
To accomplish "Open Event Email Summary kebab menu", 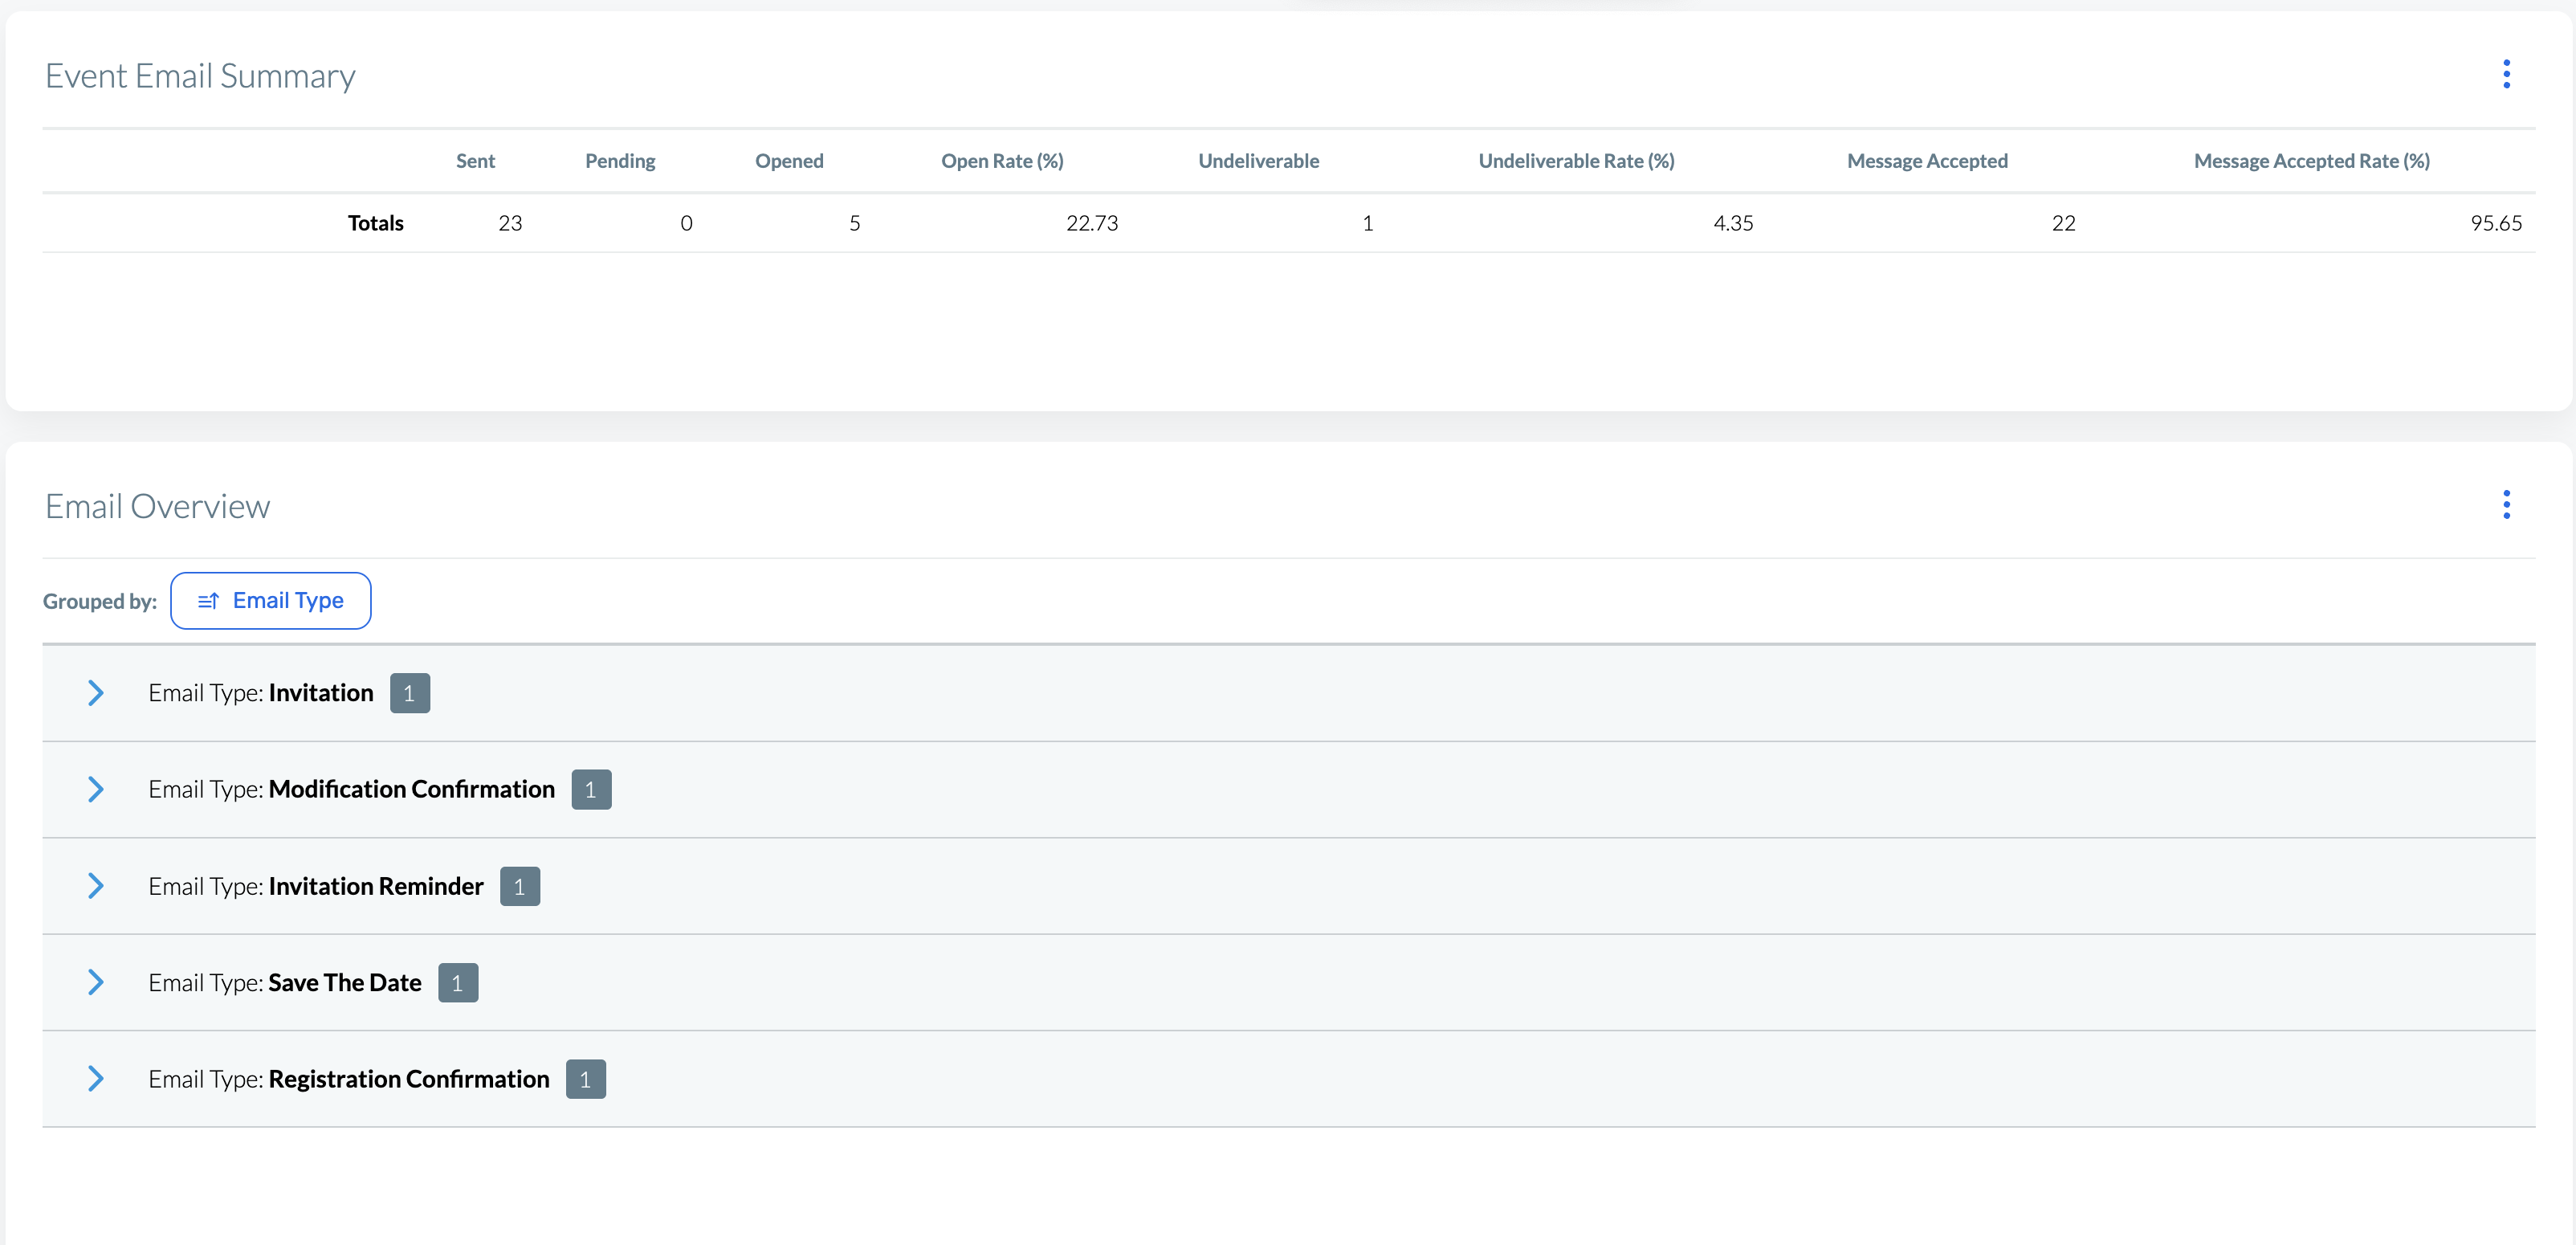I will (x=2506, y=74).
